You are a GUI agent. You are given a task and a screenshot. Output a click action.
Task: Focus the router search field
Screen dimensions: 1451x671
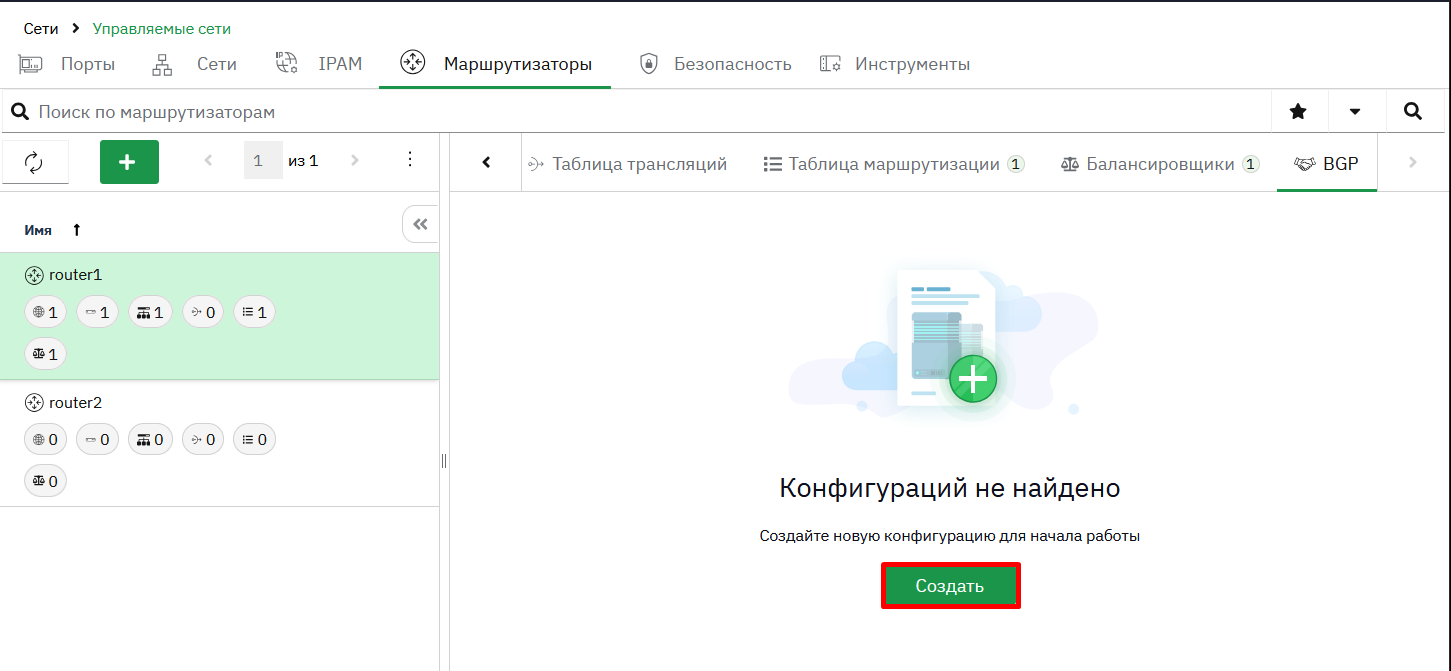click(x=635, y=112)
